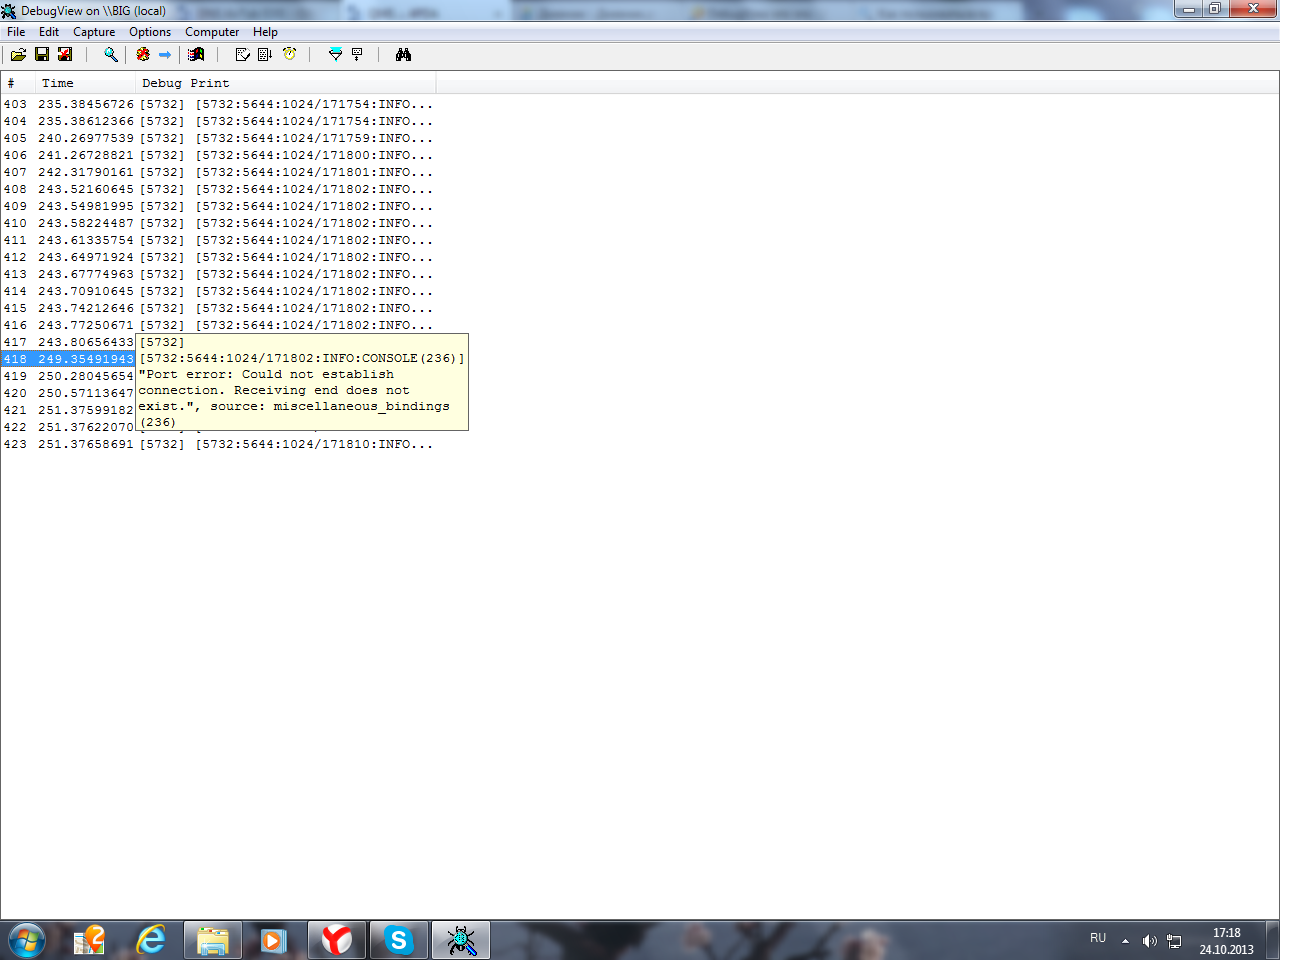
Task: Click the Save floppy disk icon
Action: [42, 55]
